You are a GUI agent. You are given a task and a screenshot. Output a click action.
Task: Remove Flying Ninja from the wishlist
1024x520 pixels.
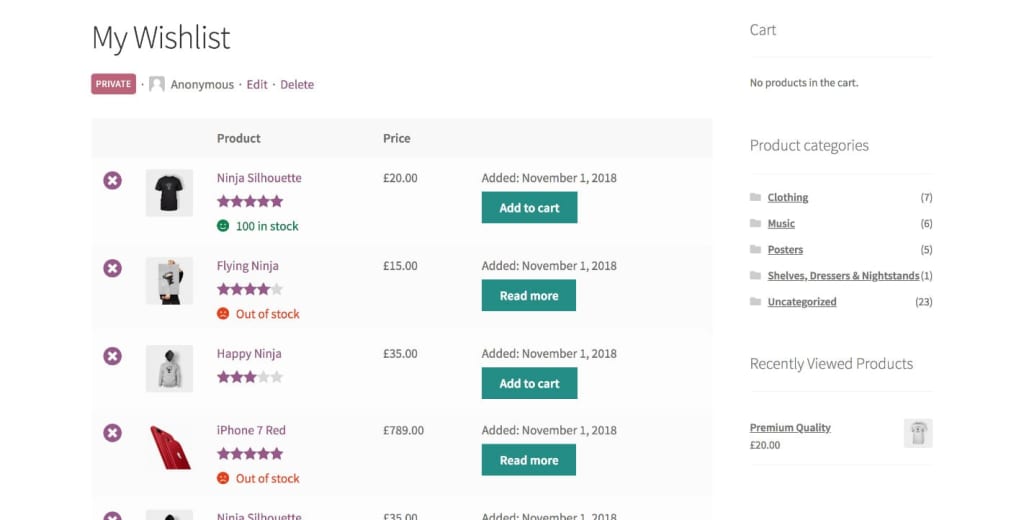[x=112, y=268]
